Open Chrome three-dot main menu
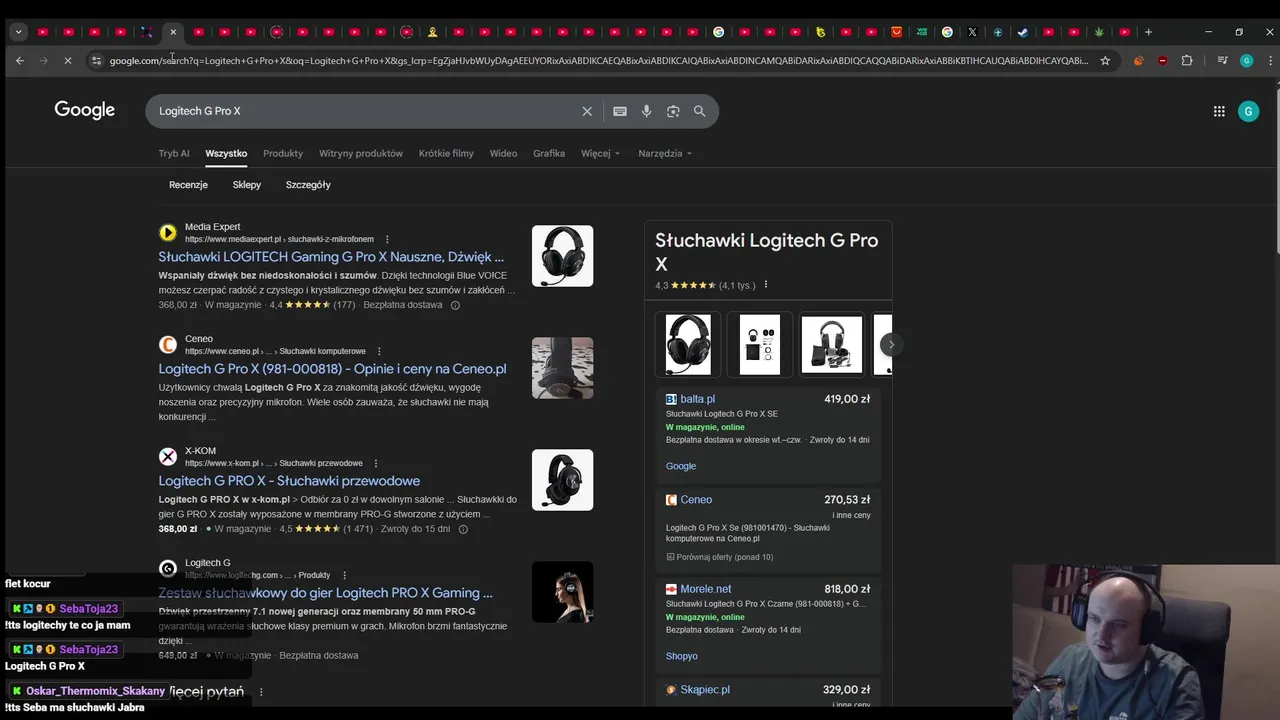The image size is (1280, 720). click(1270, 61)
